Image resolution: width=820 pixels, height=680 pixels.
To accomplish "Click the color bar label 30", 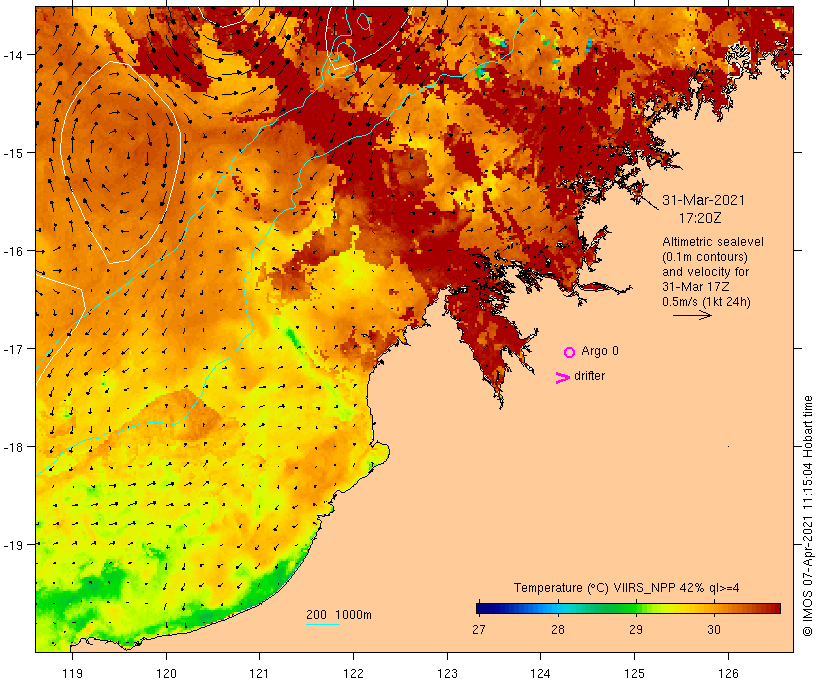I will (x=714, y=629).
